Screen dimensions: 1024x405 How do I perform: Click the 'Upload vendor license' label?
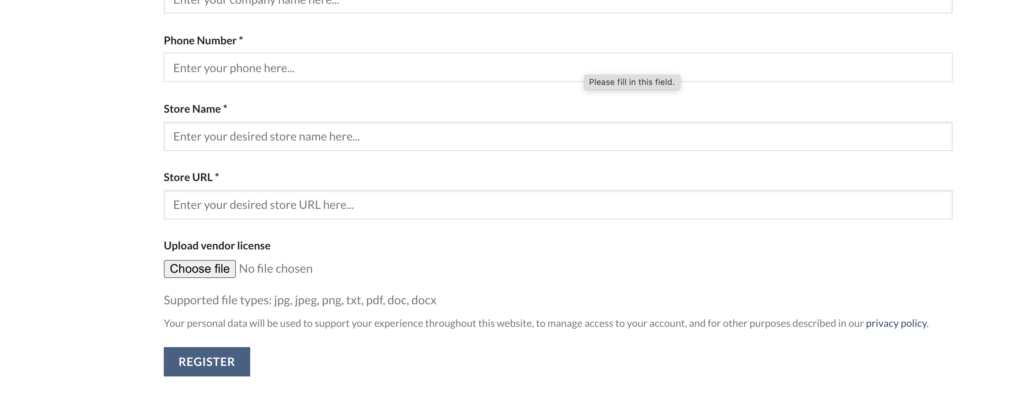point(217,246)
